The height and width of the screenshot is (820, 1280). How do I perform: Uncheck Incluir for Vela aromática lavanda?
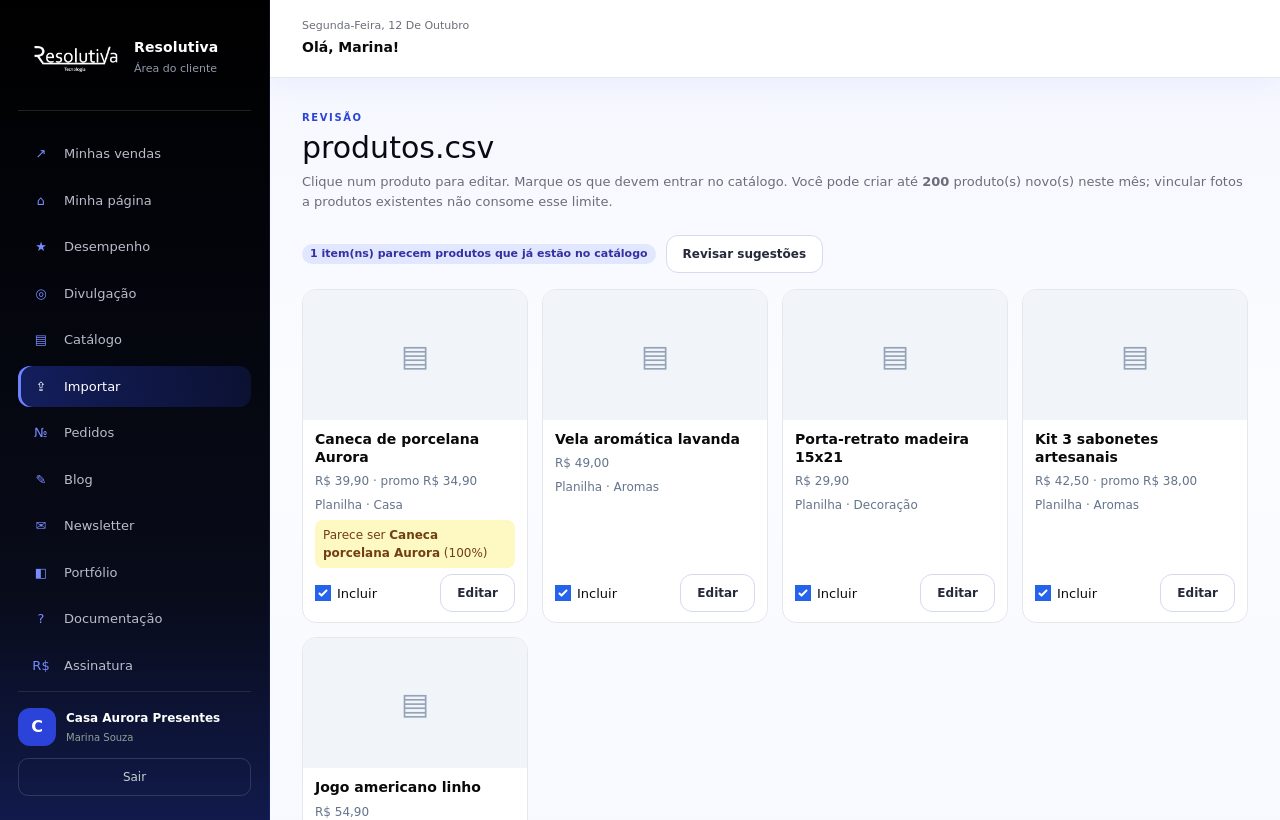(563, 593)
